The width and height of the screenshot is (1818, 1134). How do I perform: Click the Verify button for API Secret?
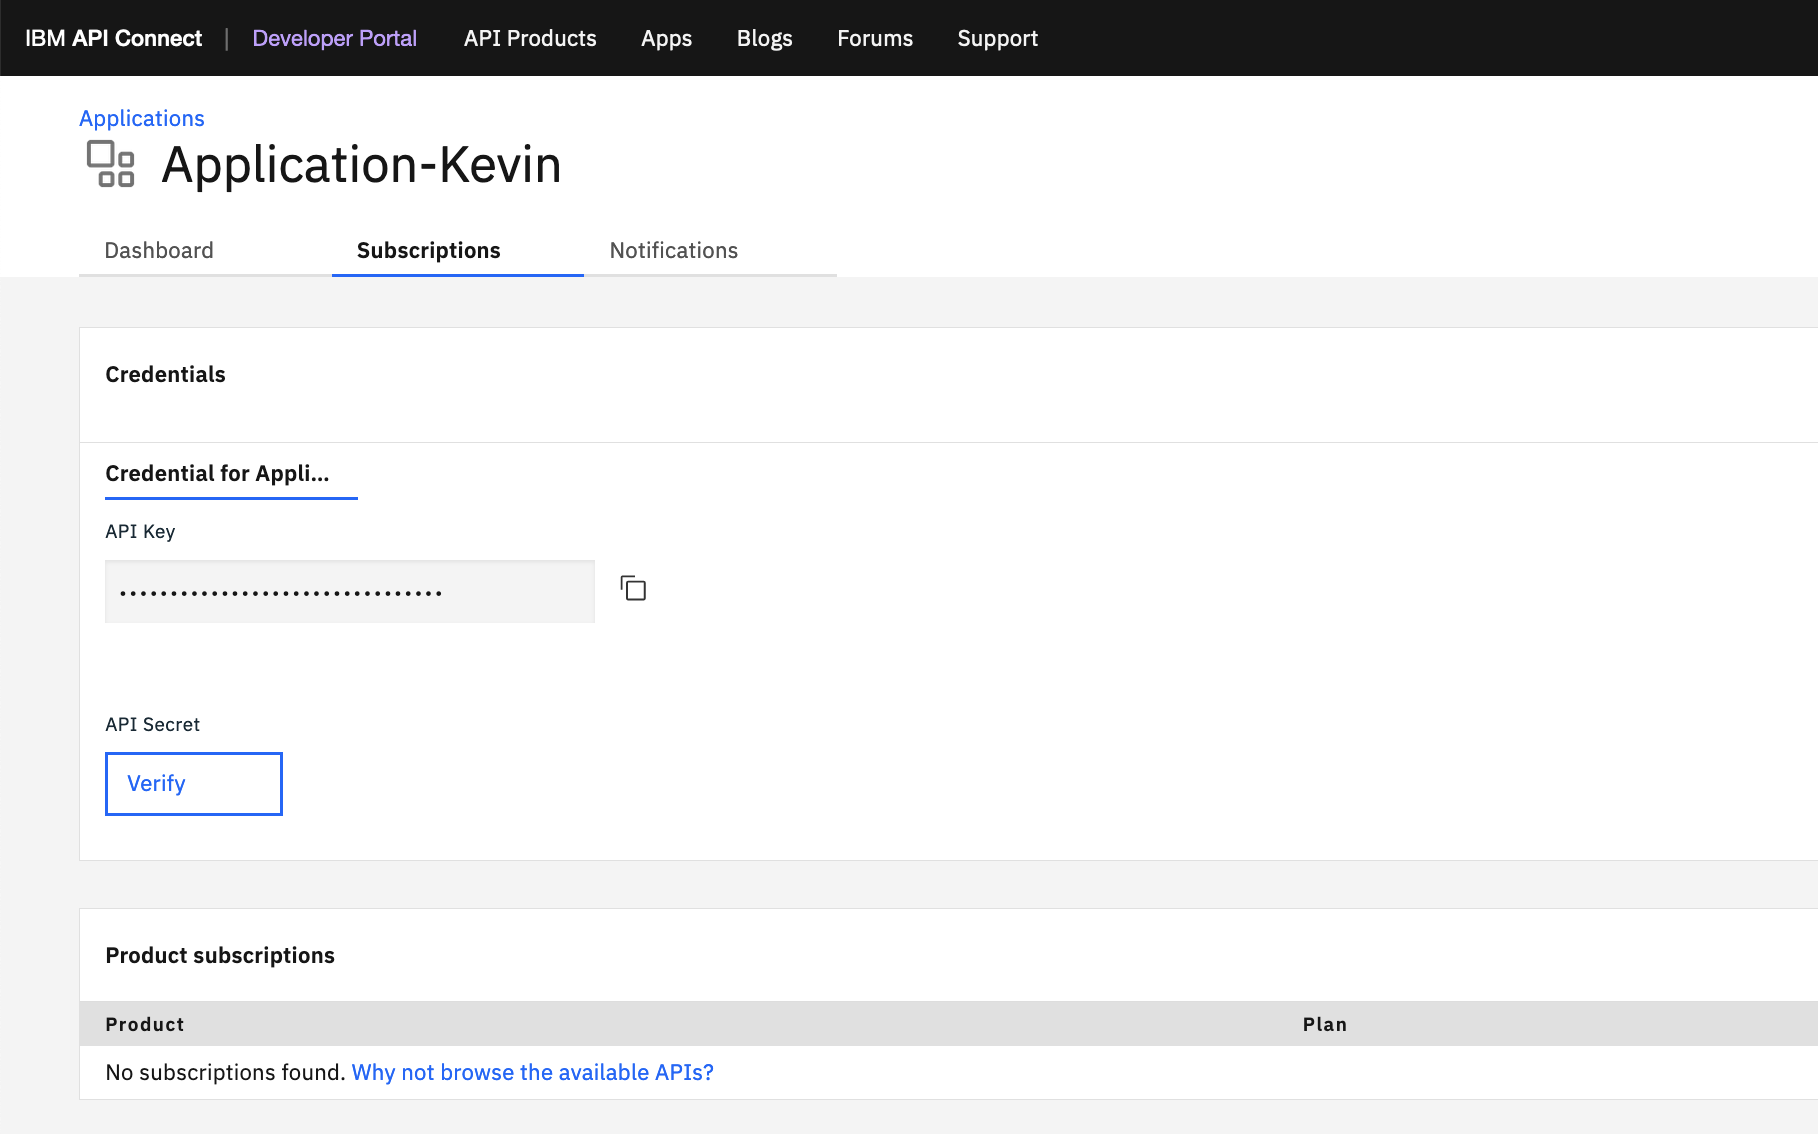[x=193, y=783]
